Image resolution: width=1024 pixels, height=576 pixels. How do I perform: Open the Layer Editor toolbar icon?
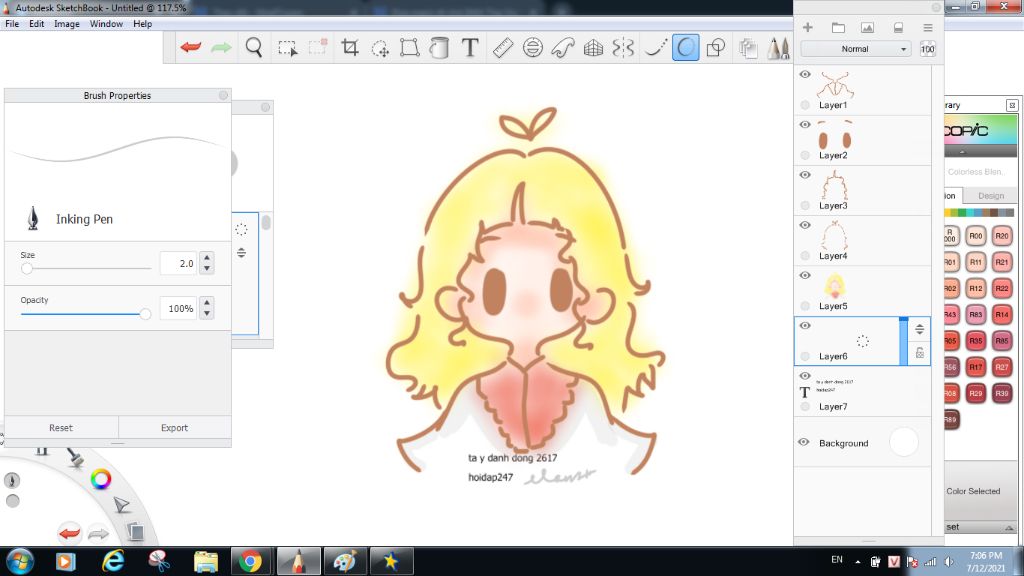[x=748, y=48]
